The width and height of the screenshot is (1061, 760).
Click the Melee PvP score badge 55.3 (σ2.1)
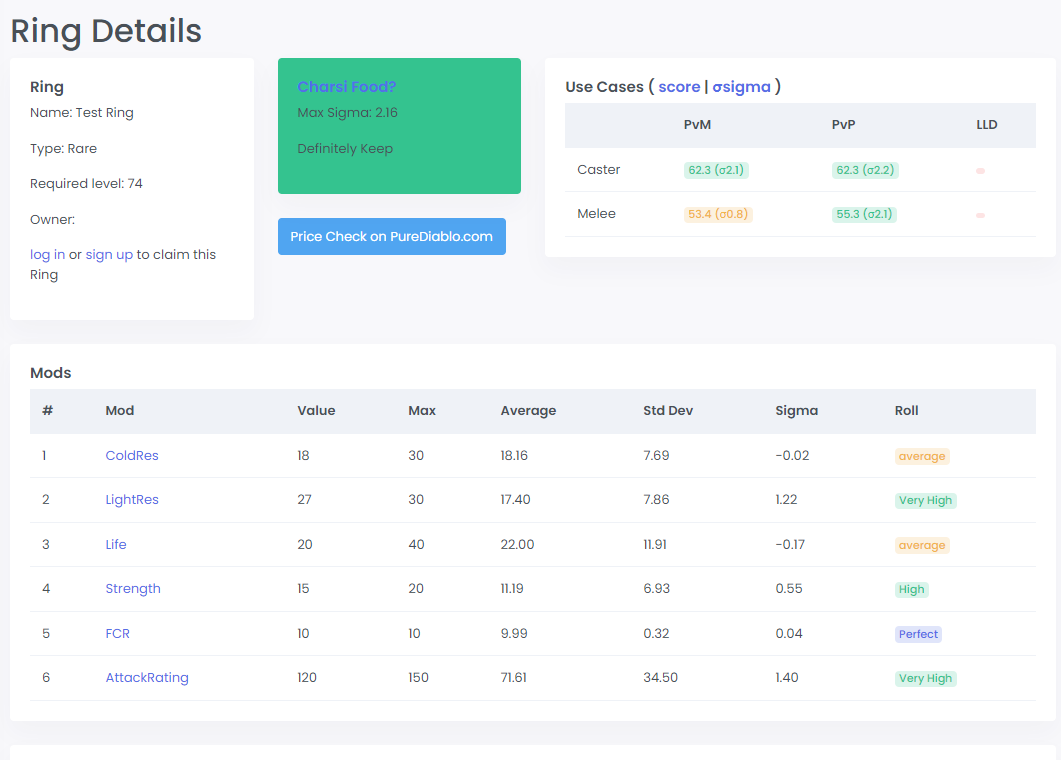pyautogui.click(x=864, y=214)
